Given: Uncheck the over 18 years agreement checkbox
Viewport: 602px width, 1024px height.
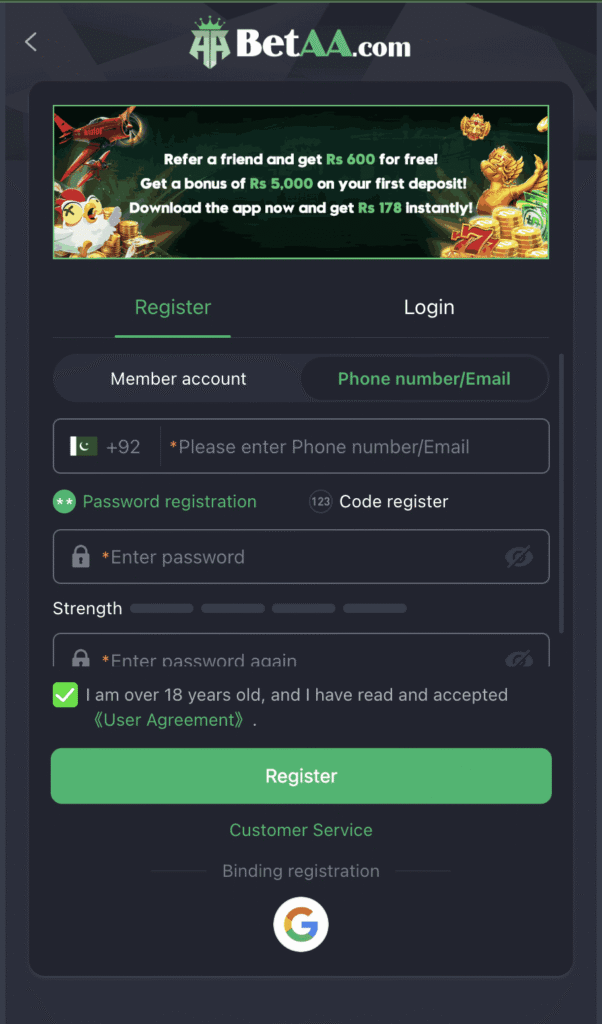Looking at the screenshot, I should (x=65, y=695).
